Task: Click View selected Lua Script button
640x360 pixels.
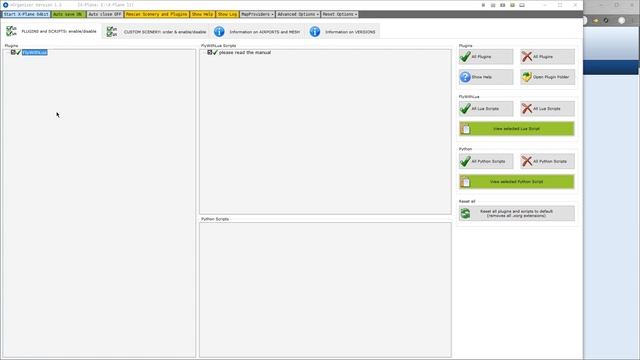Action: click(x=517, y=129)
